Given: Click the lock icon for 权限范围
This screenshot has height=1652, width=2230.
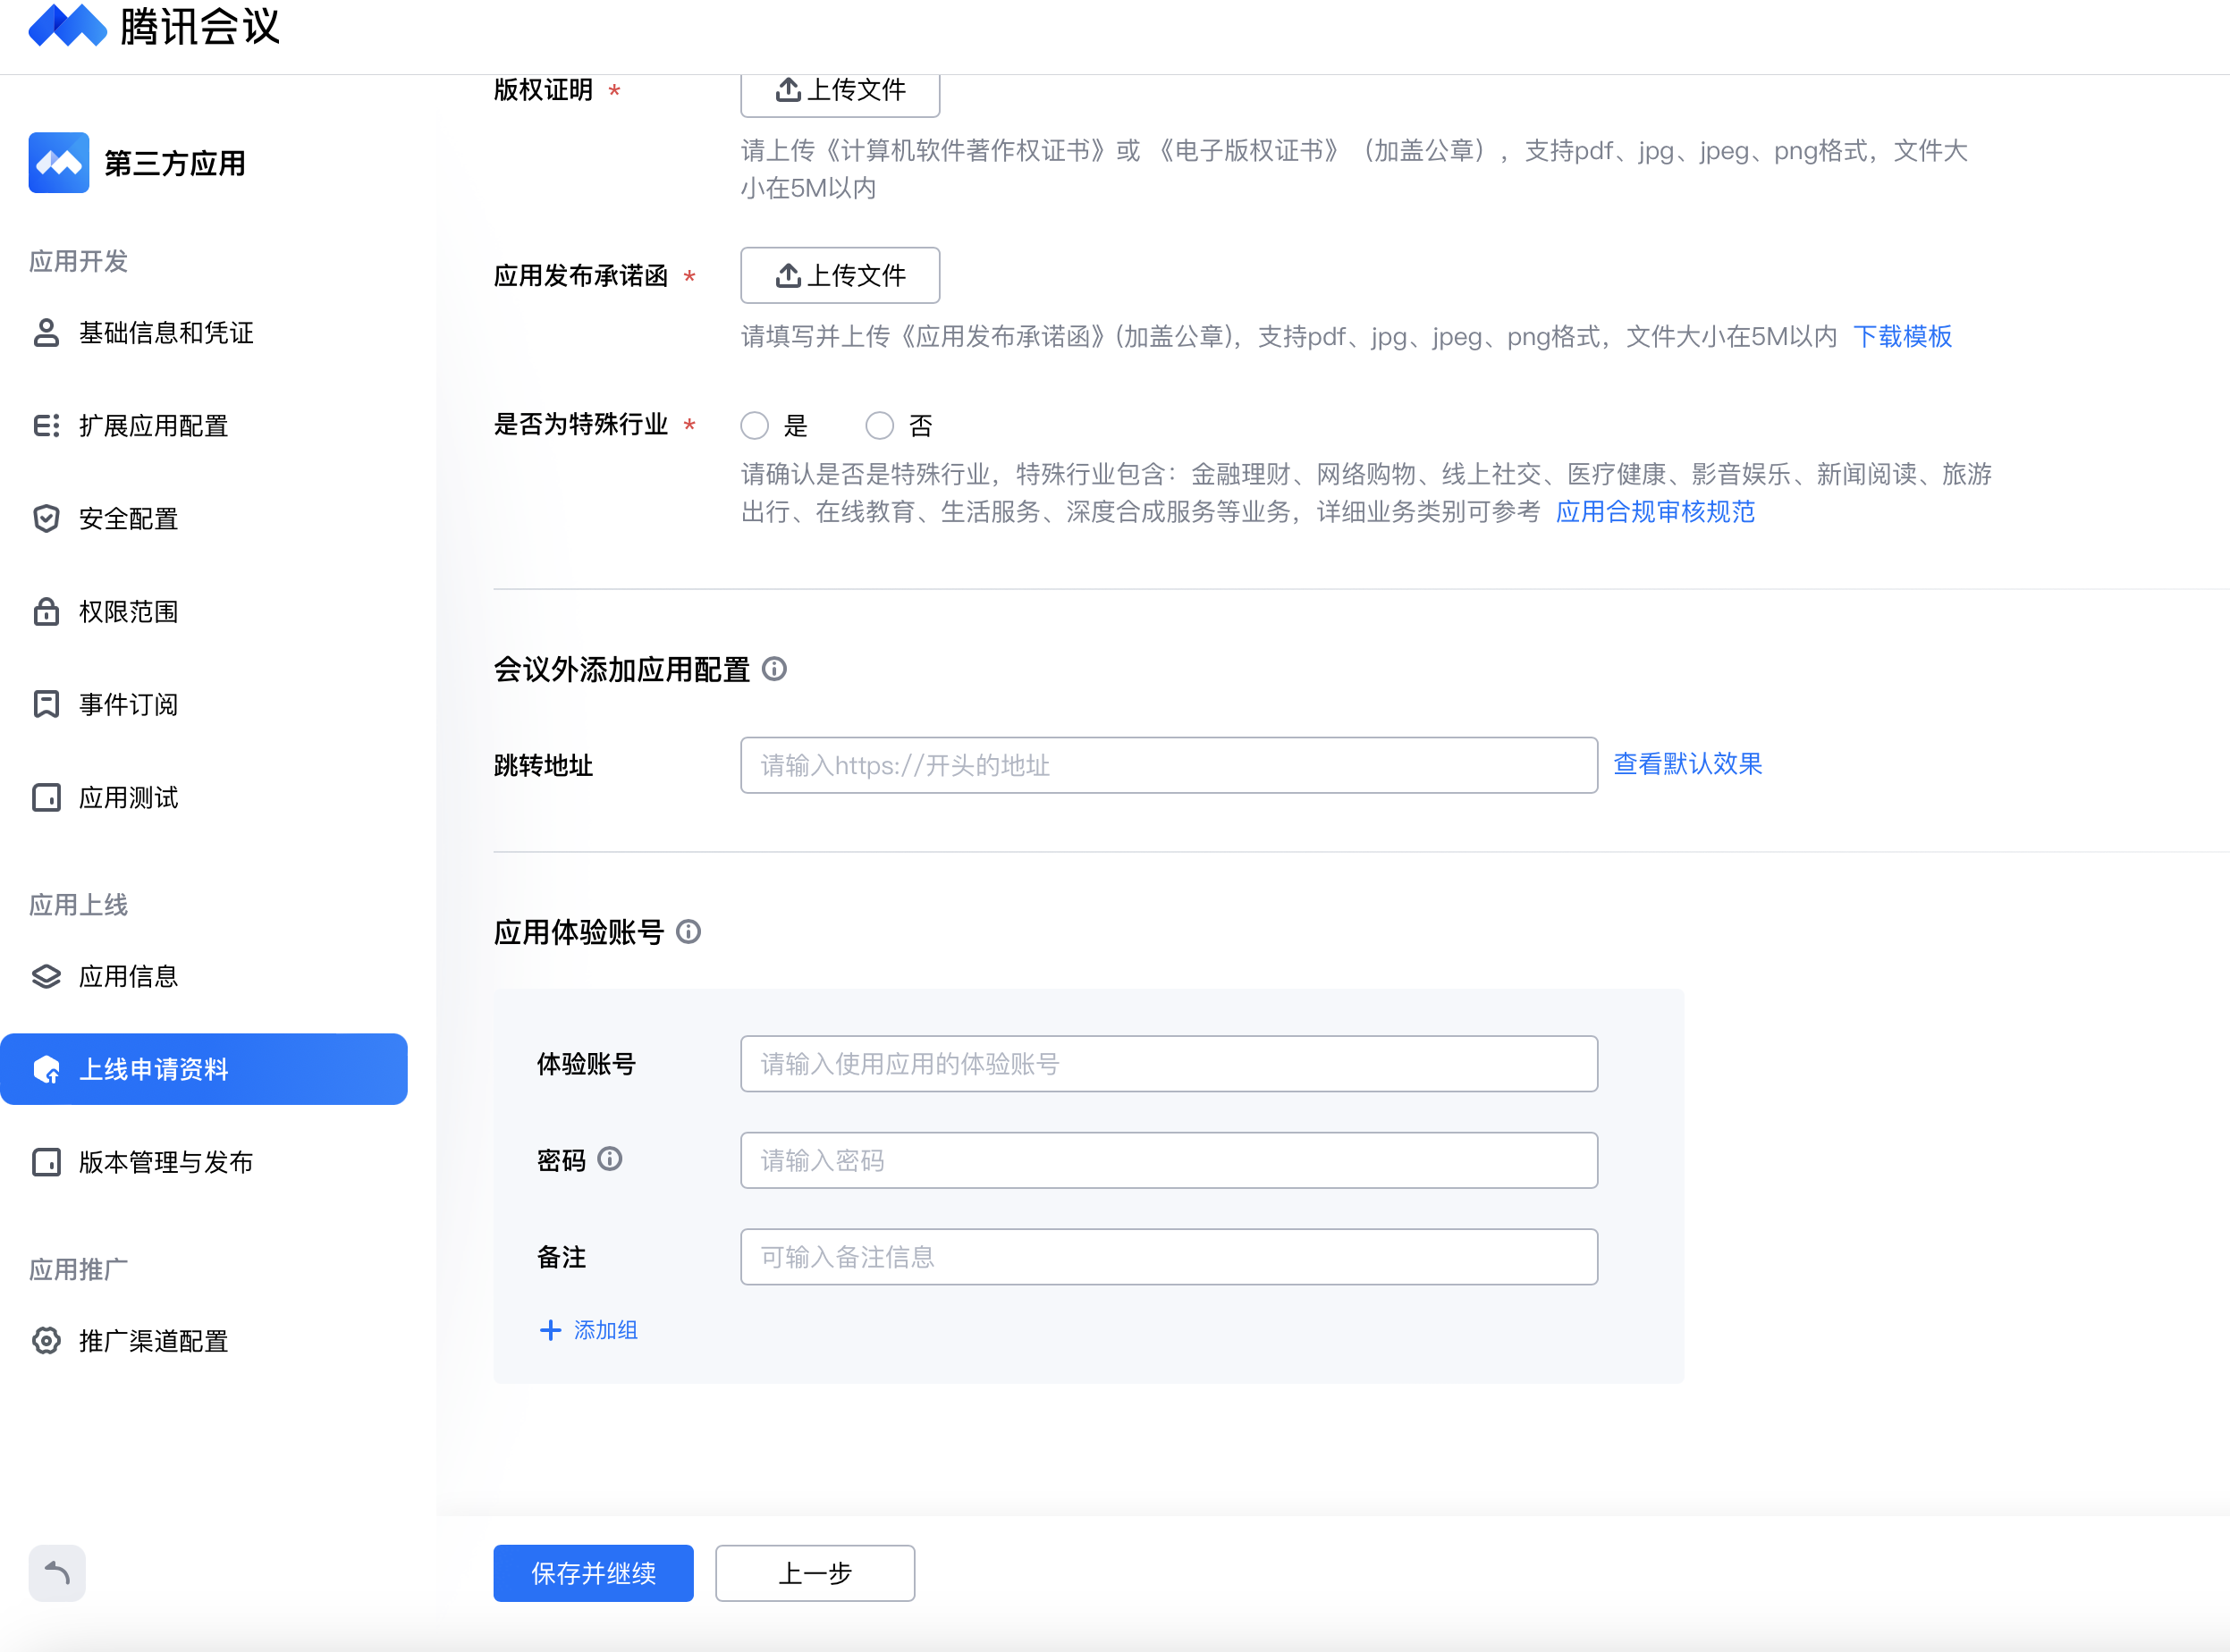Looking at the screenshot, I should 46,612.
